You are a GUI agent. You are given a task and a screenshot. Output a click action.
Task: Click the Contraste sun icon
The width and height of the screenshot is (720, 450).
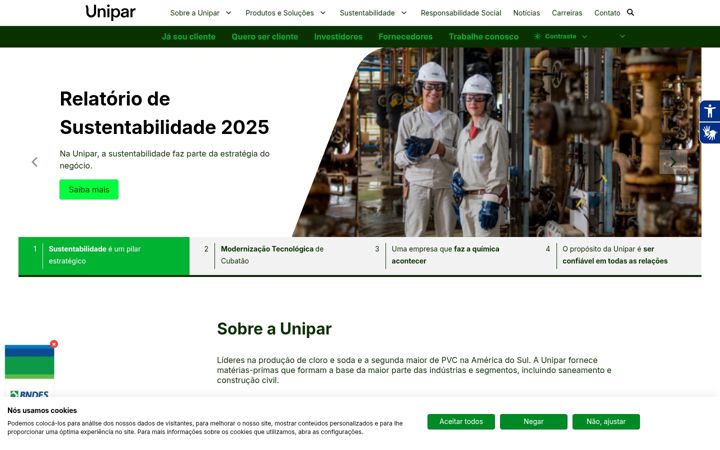[537, 36]
